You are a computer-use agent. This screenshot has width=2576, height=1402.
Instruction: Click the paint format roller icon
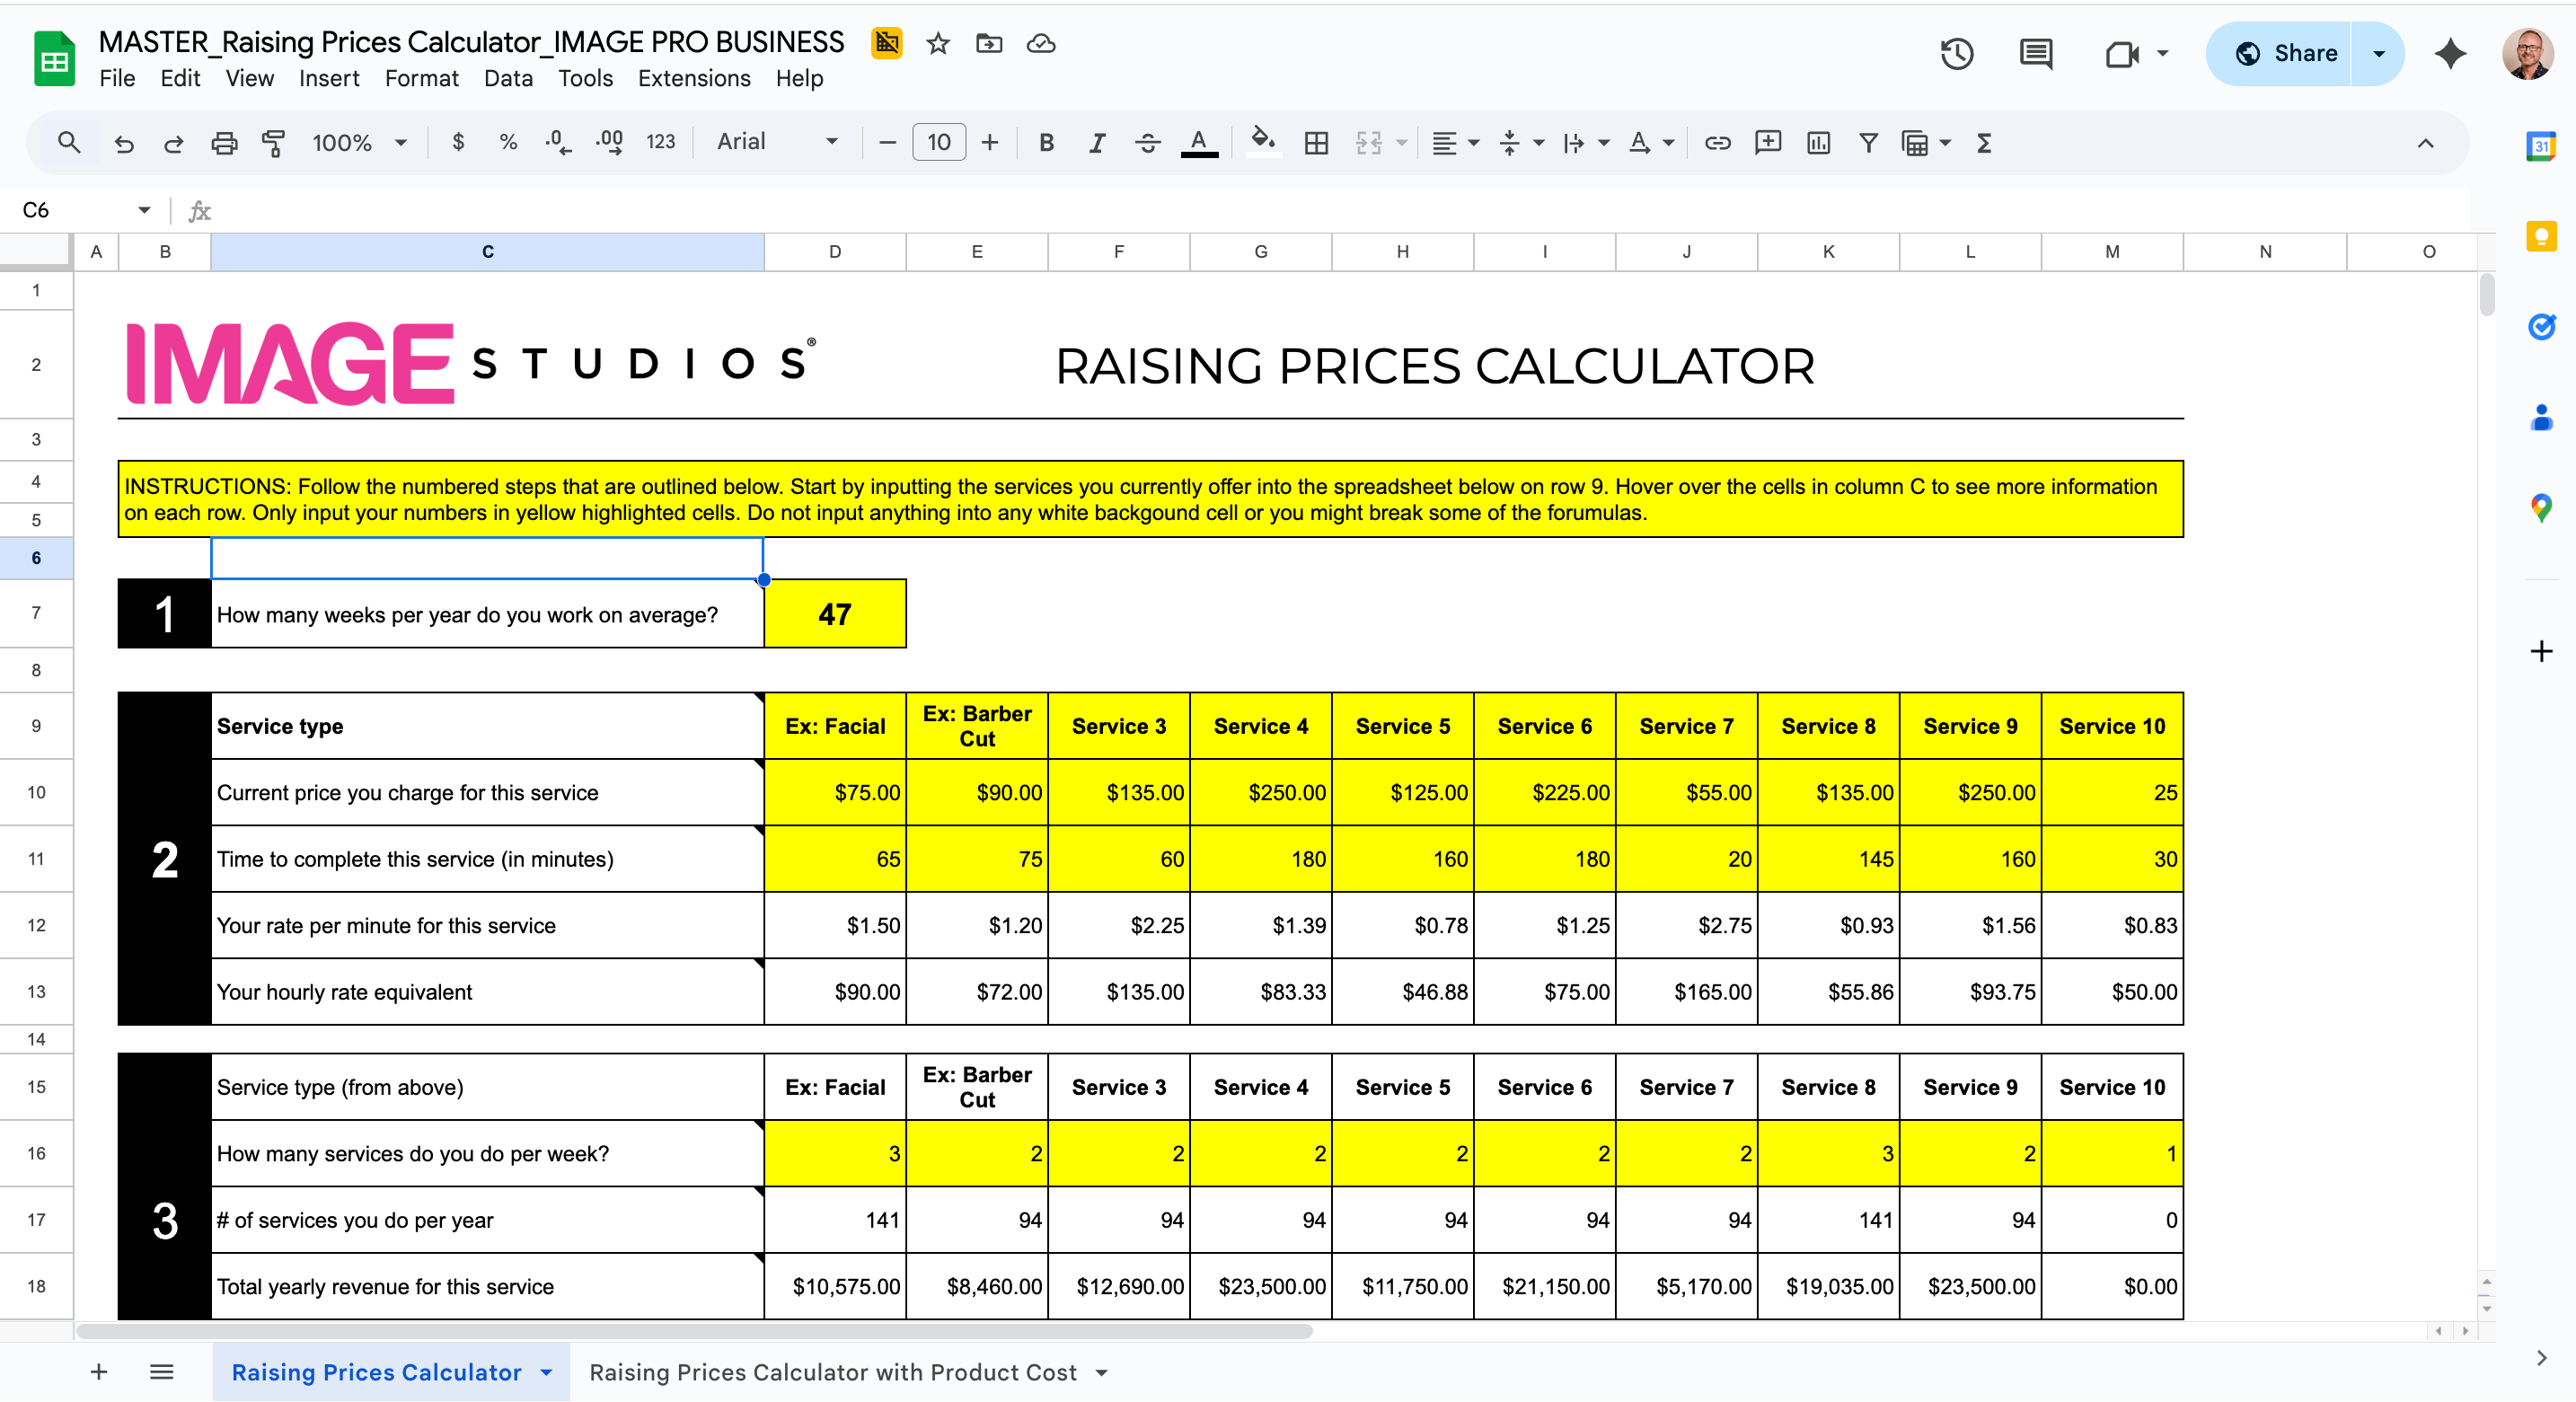point(273,143)
